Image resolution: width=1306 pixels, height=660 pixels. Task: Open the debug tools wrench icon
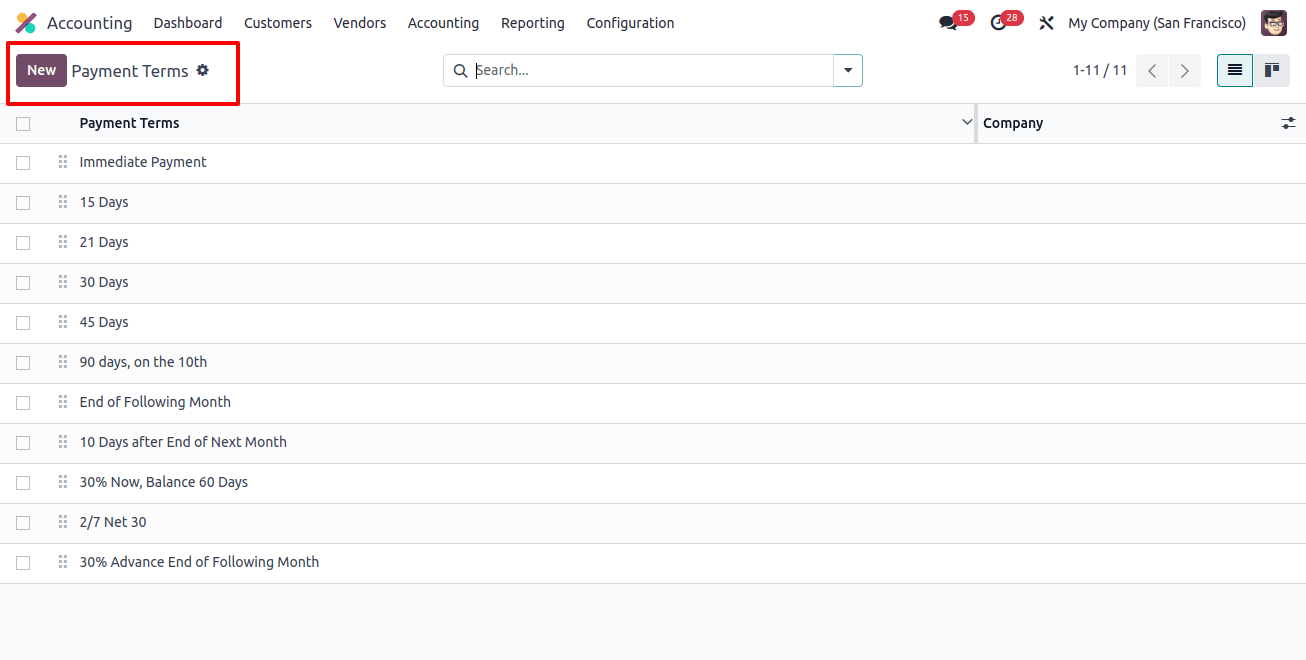[1046, 23]
